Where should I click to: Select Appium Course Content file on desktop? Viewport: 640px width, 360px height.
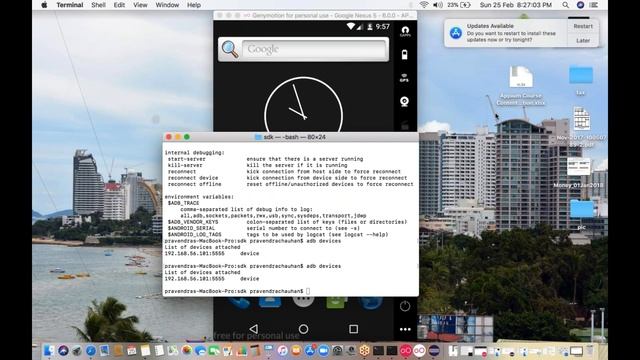point(521,86)
